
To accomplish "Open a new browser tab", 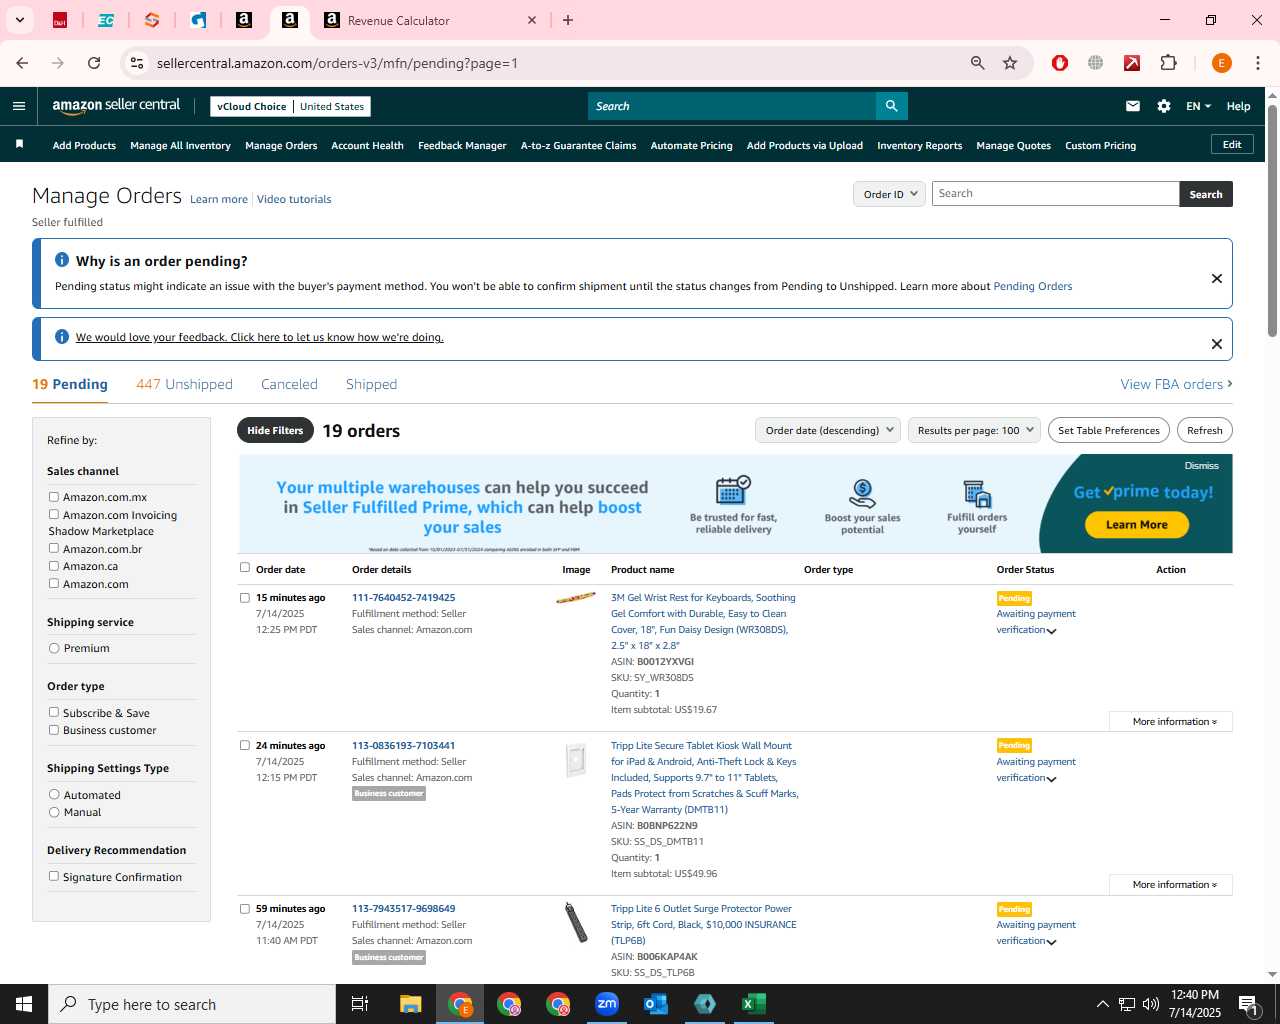I will 568,20.
